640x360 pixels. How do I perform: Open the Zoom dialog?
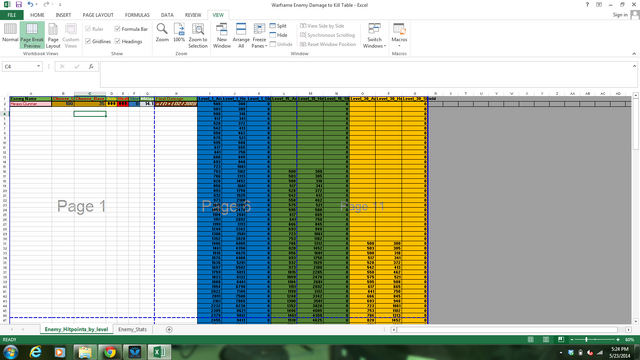point(162,33)
